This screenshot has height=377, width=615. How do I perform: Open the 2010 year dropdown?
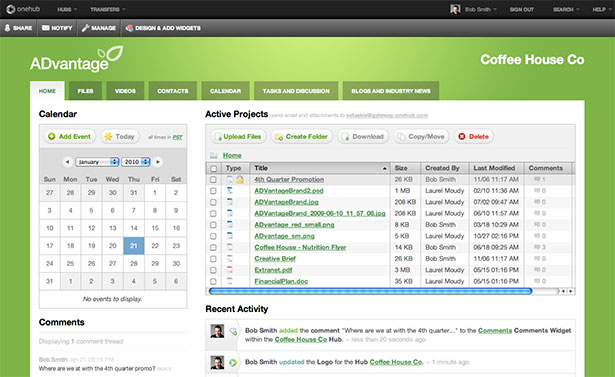(x=136, y=162)
